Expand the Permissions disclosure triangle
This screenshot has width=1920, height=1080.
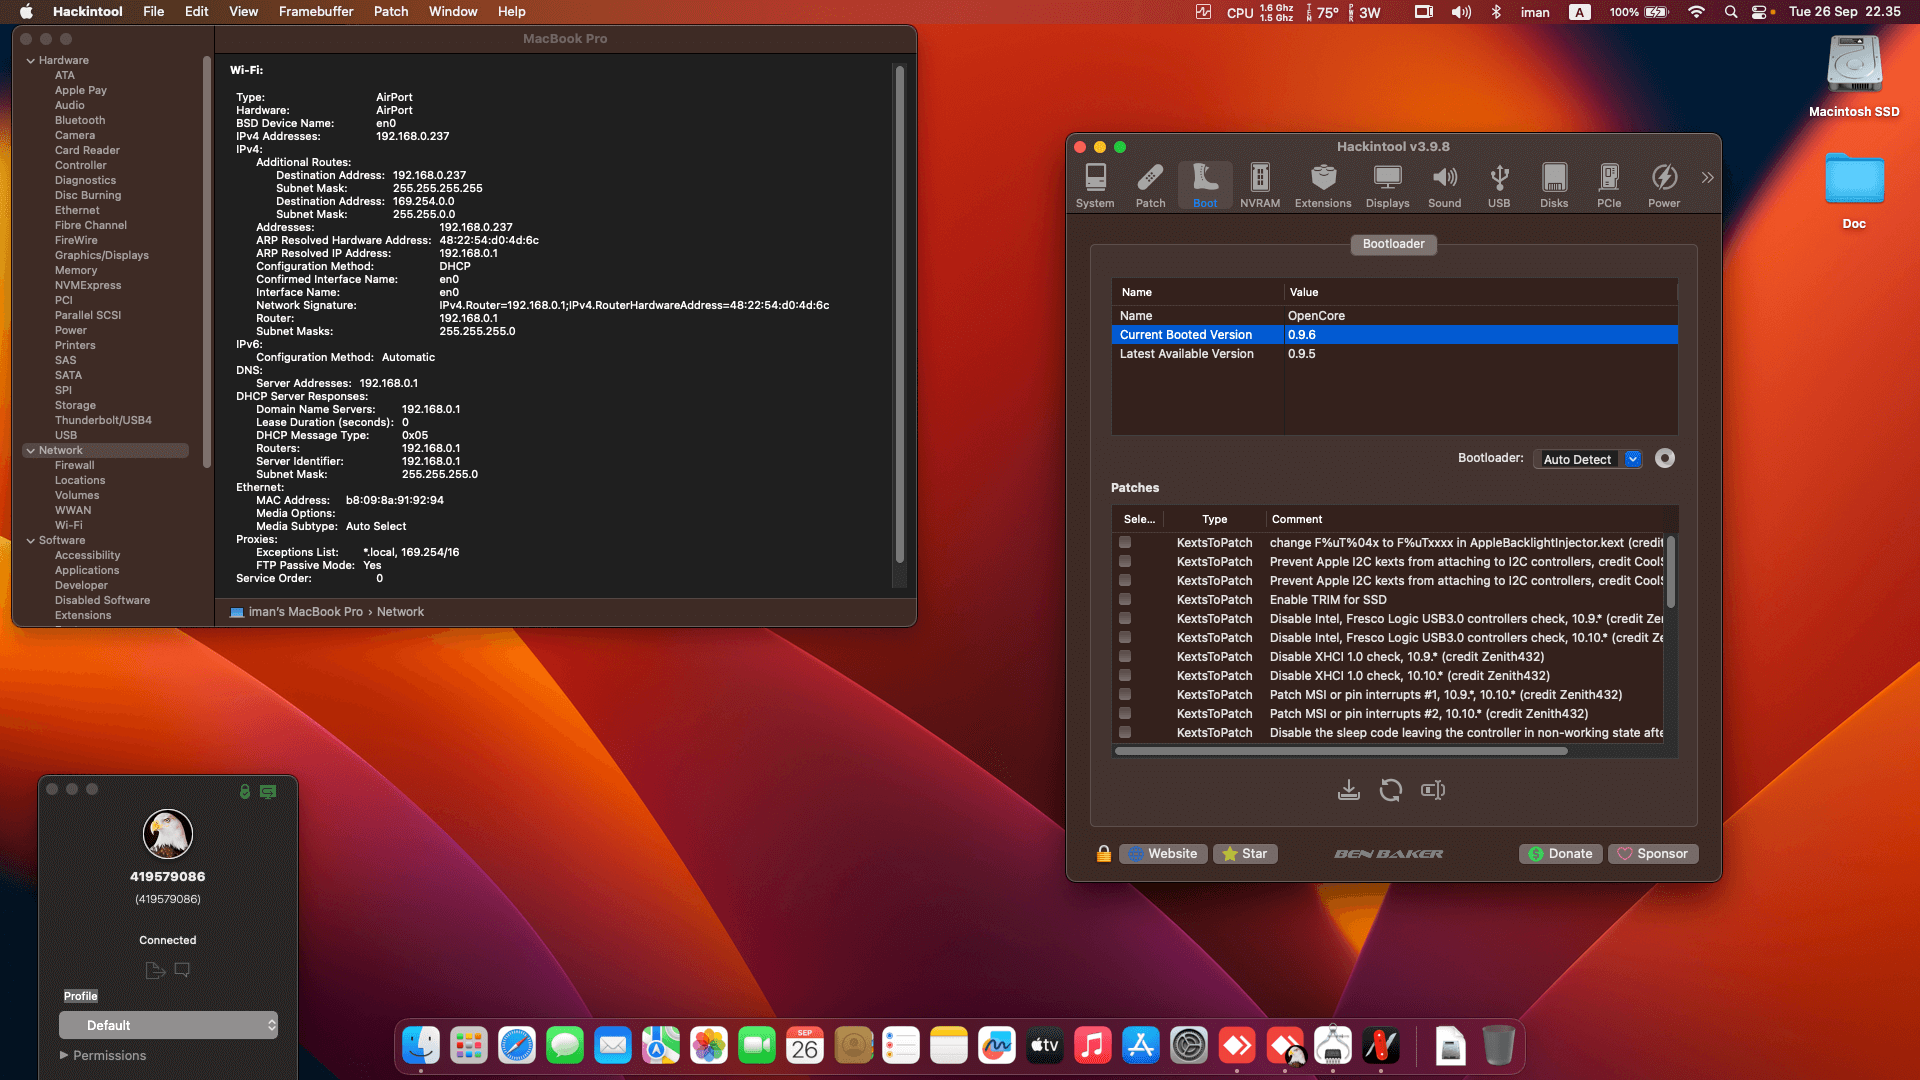coord(64,1055)
